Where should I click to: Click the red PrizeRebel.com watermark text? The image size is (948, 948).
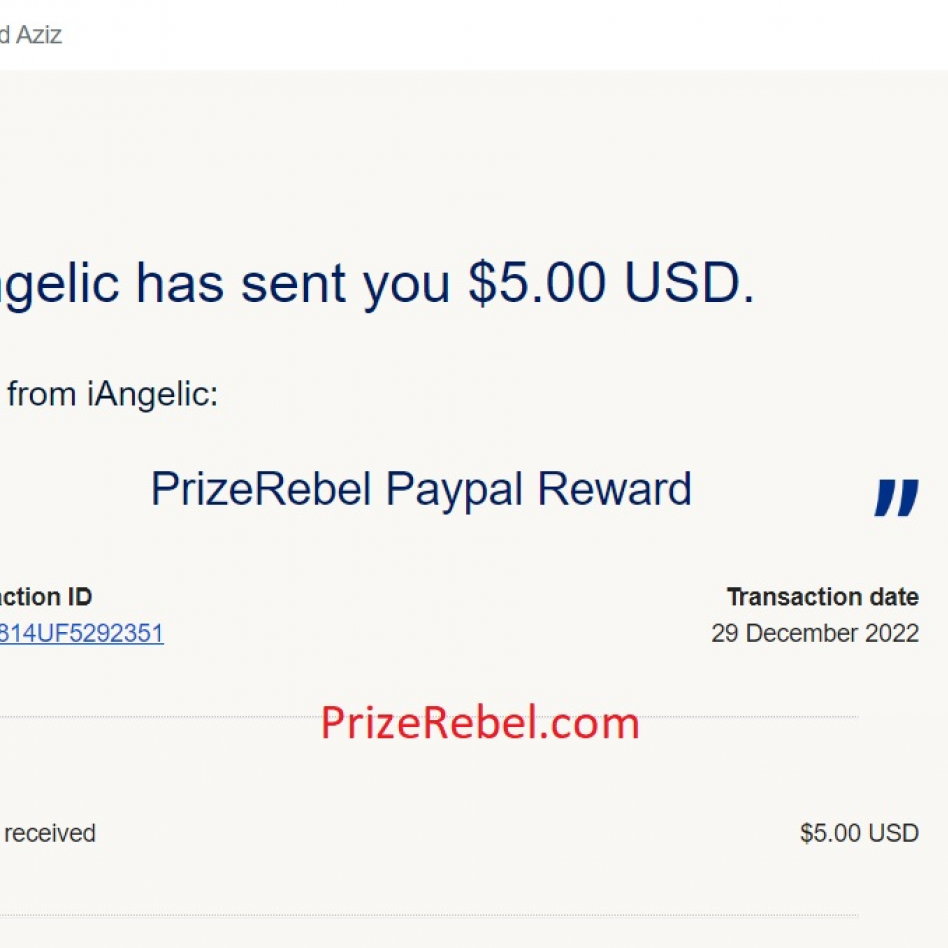click(480, 723)
